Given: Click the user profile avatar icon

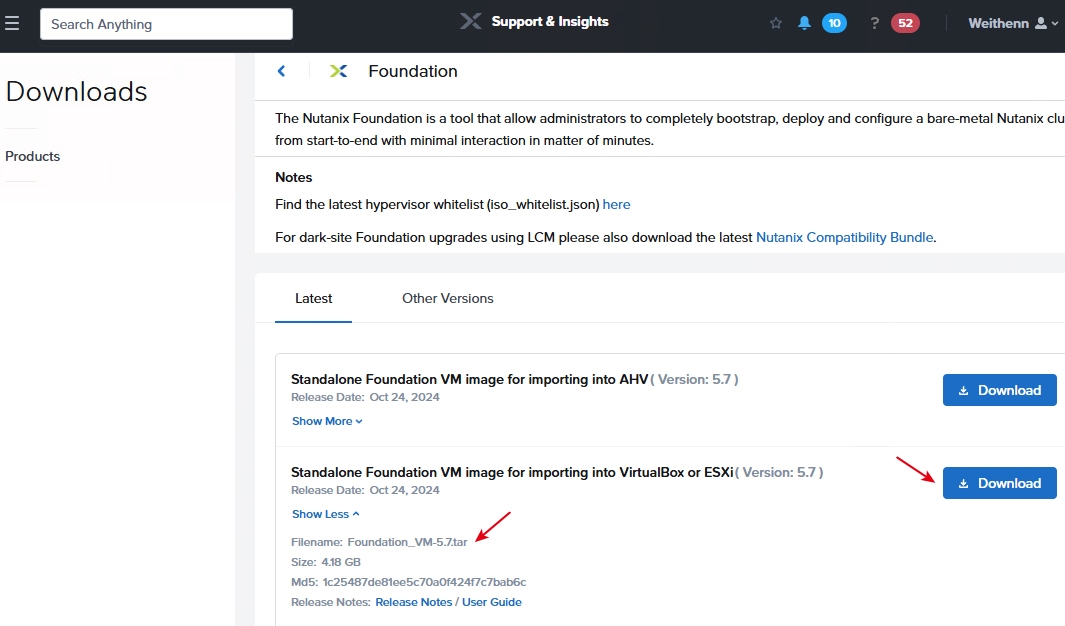Looking at the screenshot, I should tap(1041, 24).
